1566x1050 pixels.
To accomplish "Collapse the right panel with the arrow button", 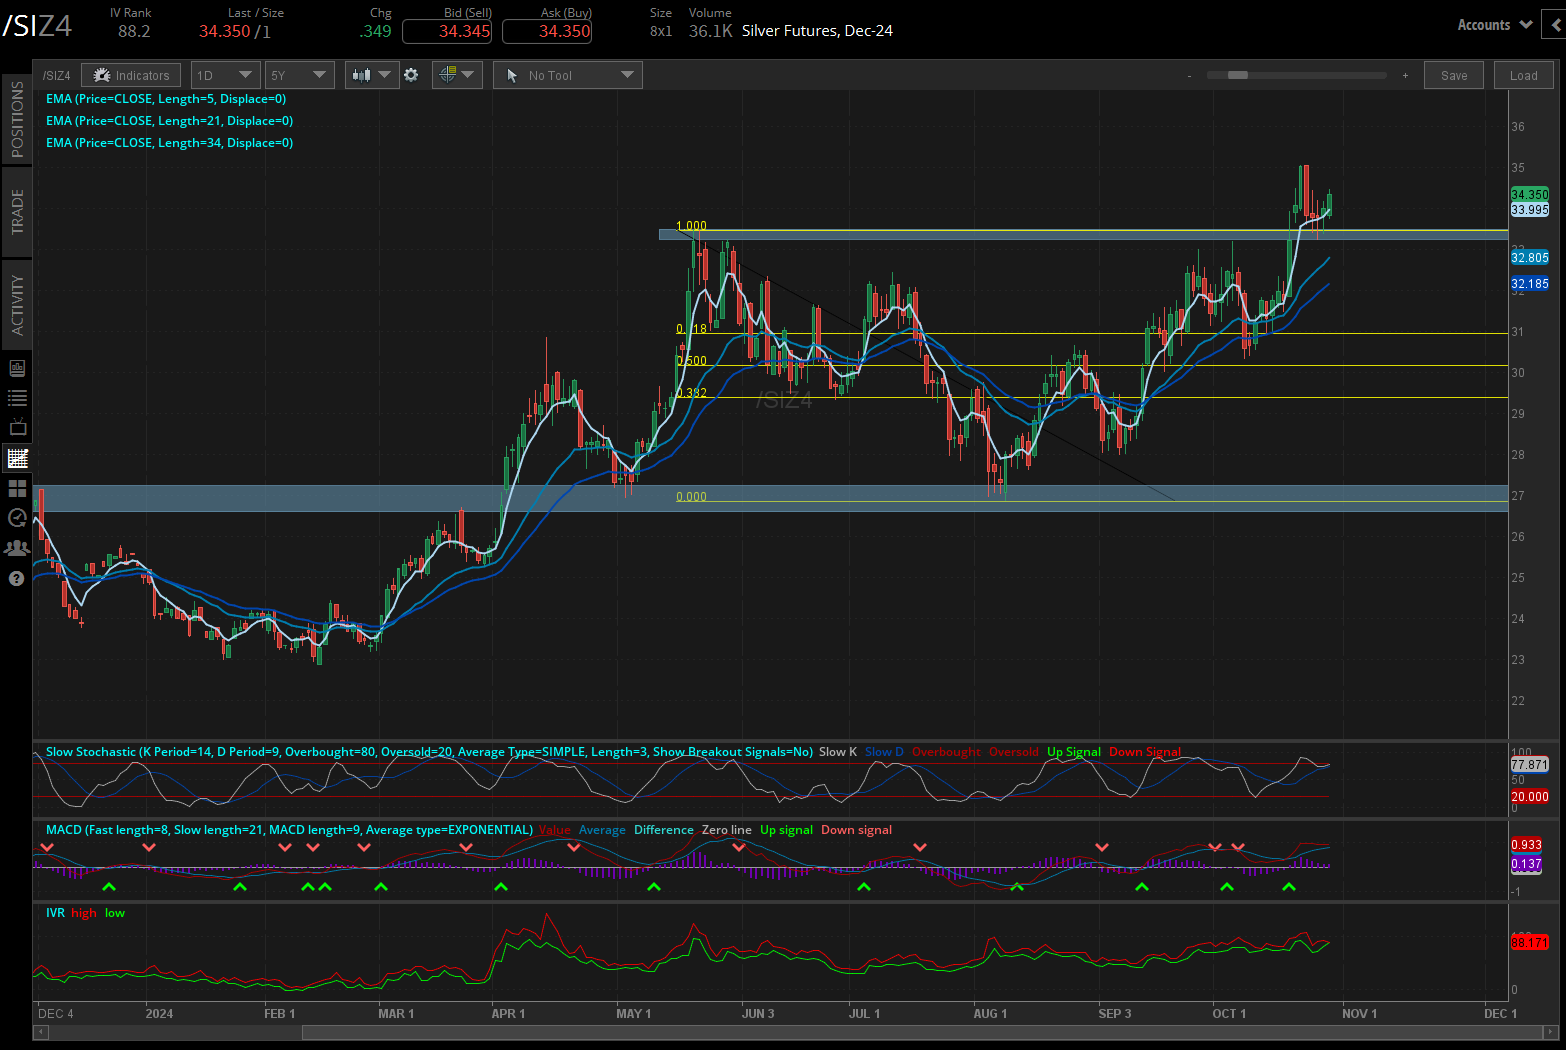I will [1556, 25].
